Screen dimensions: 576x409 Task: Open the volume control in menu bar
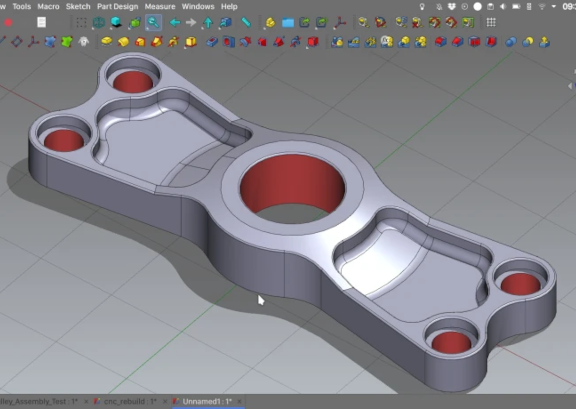[503, 7]
